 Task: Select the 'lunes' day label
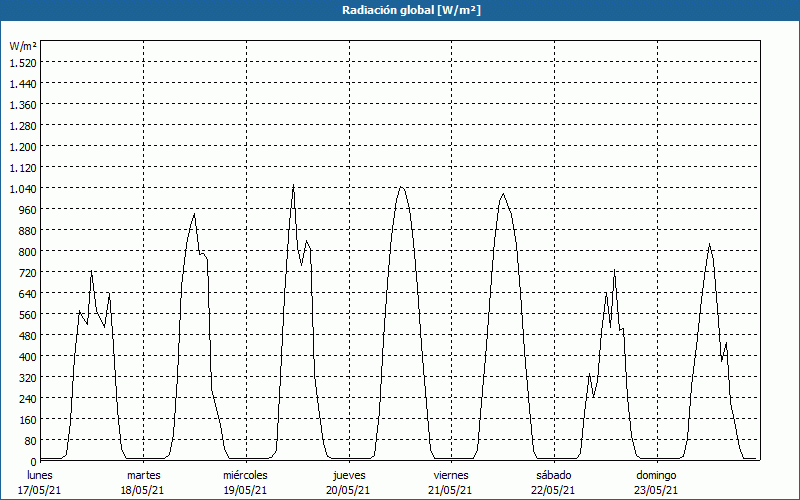40,475
